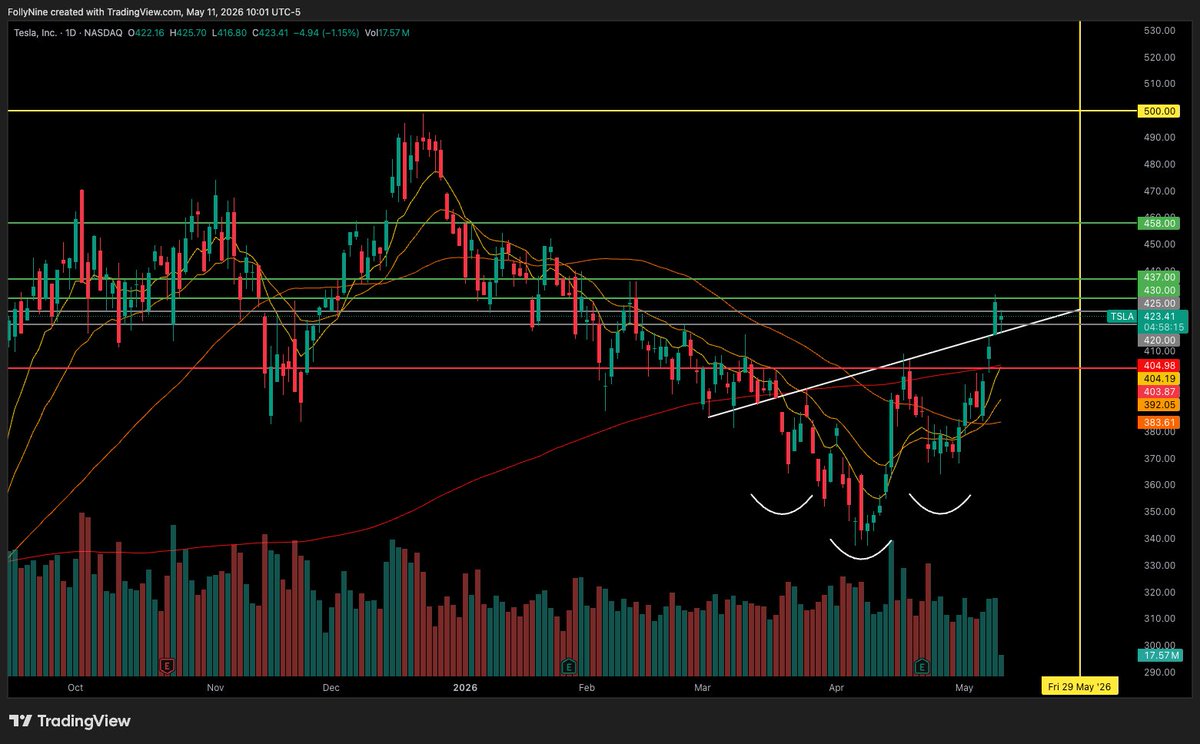Click the TradingView logo at bottom left
This screenshot has height=744, width=1200.
coord(70,721)
